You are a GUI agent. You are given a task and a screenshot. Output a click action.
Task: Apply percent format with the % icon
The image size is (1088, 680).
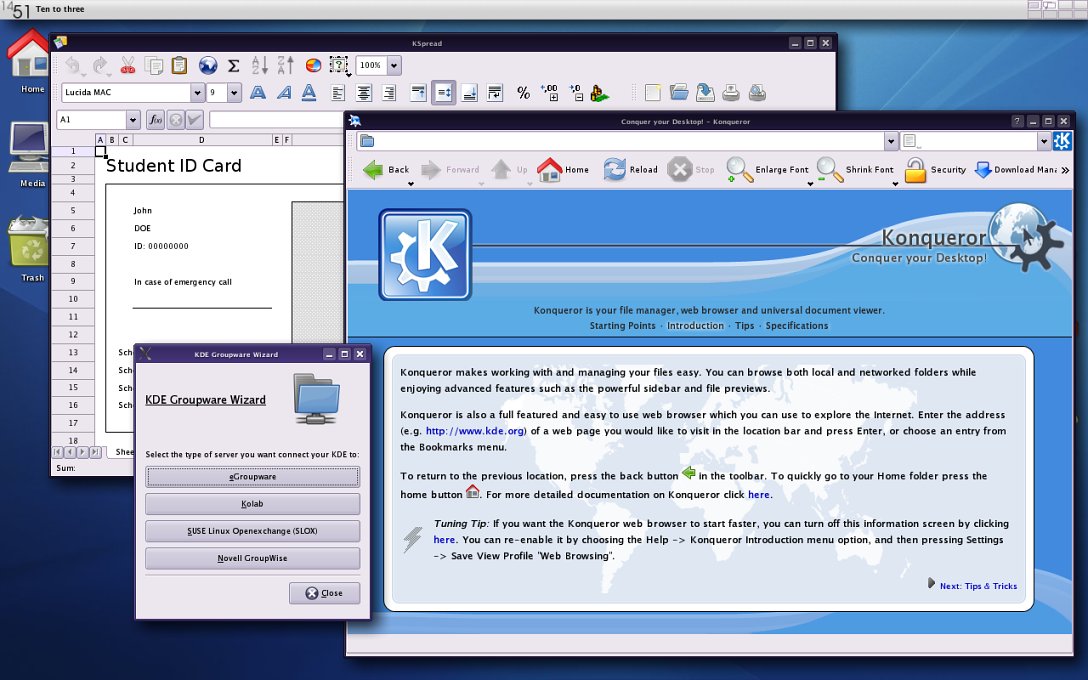524,92
